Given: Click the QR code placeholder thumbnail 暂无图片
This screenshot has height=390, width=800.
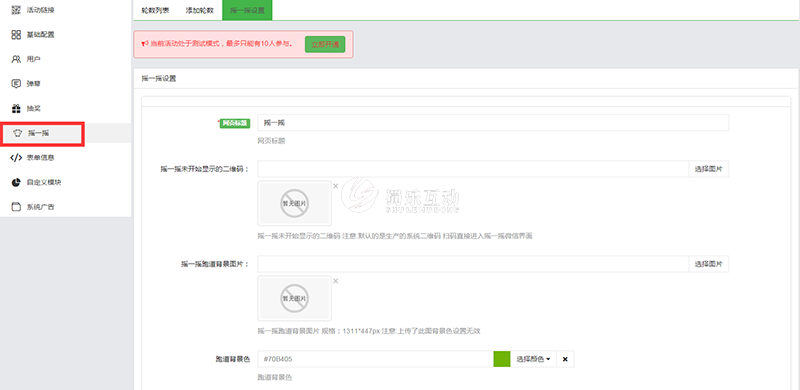Looking at the screenshot, I should [x=294, y=203].
